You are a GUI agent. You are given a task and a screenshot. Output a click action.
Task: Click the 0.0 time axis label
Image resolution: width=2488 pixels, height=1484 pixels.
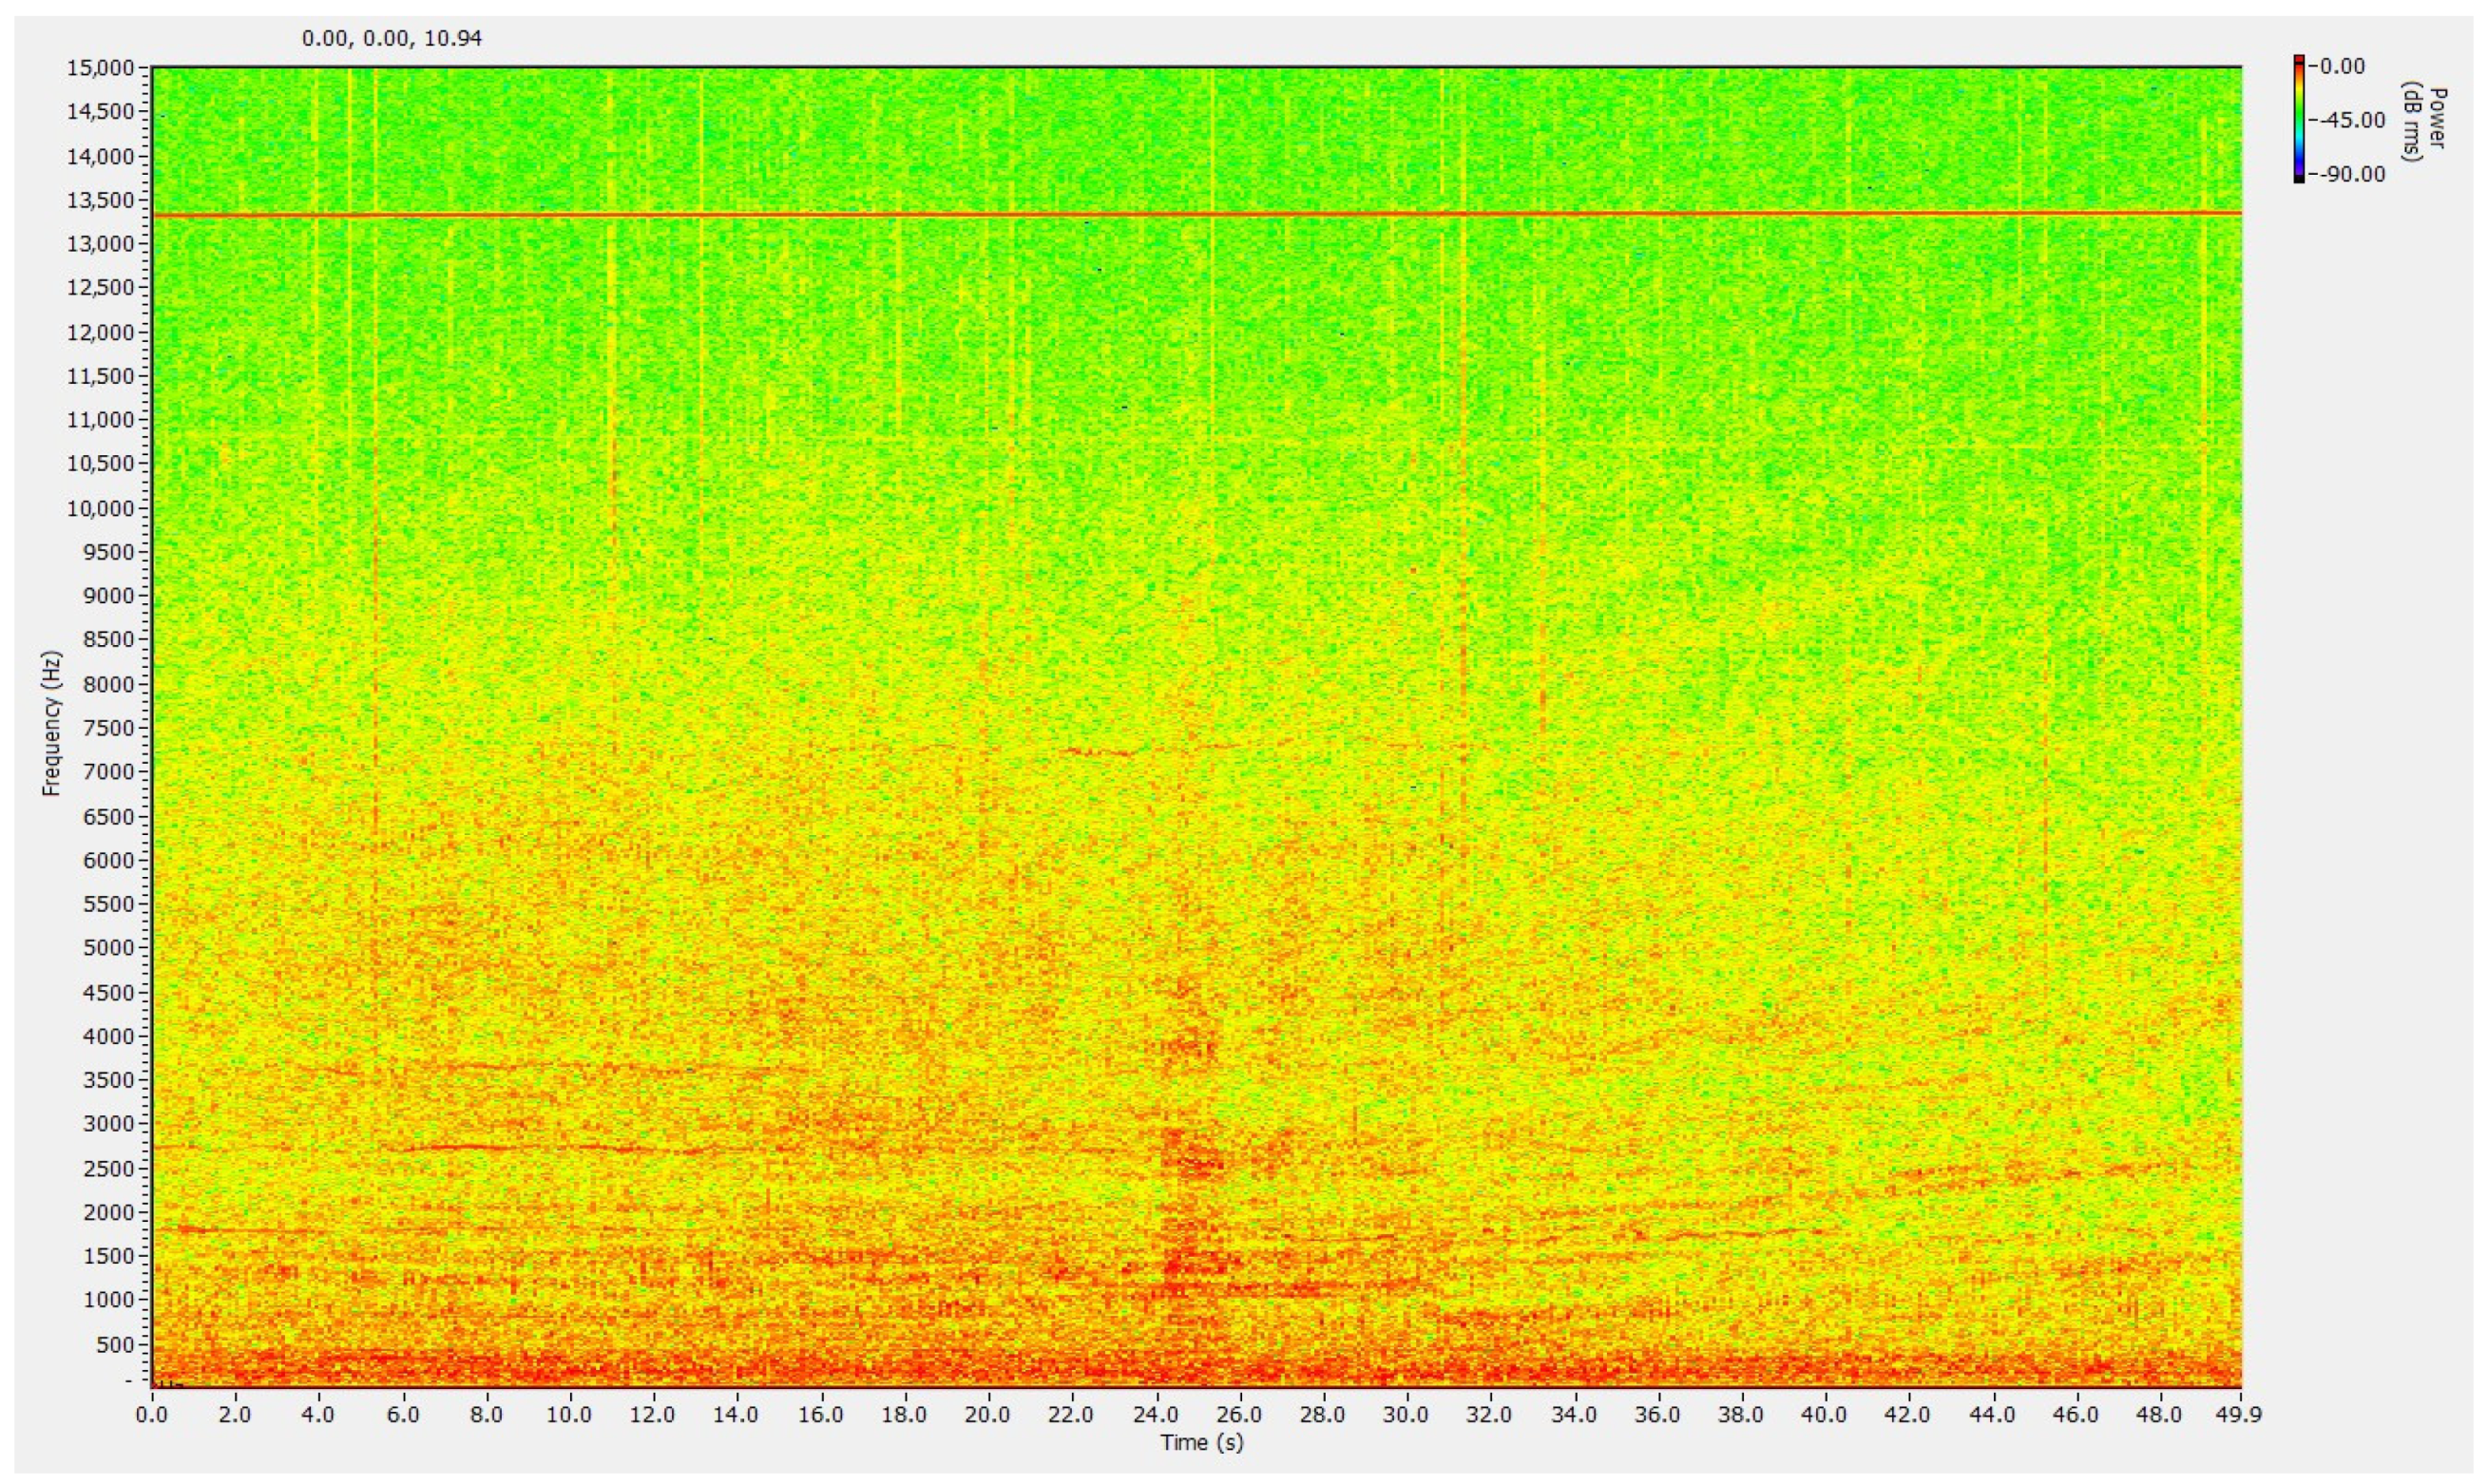click(x=152, y=1416)
